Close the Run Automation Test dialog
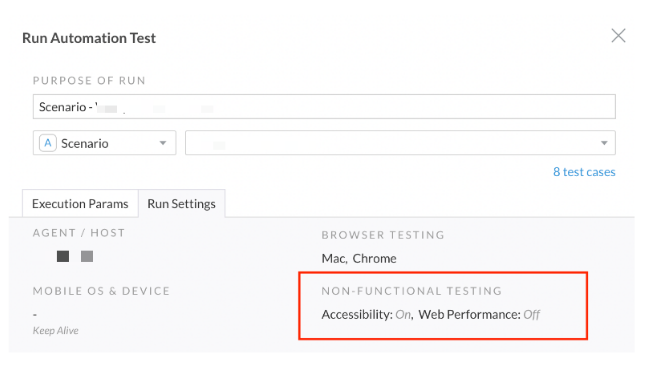Image resolution: width=652 pixels, height=381 pixels. (x=618, y=36)
